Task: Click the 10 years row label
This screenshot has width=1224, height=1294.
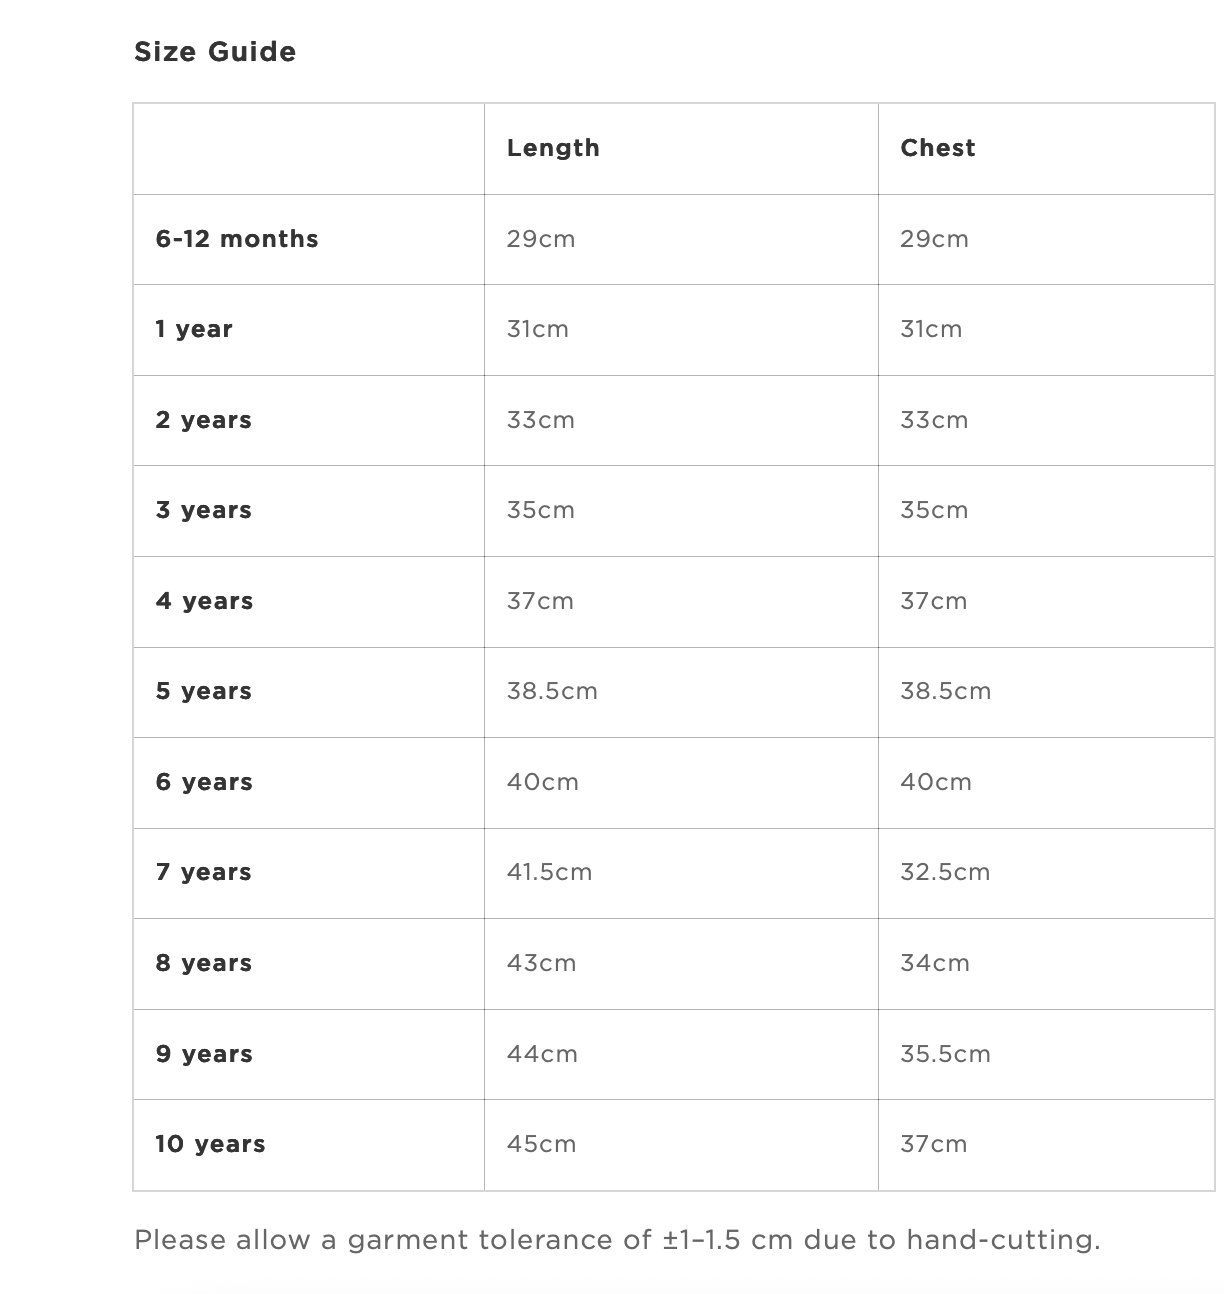Action: [210, 1144]
